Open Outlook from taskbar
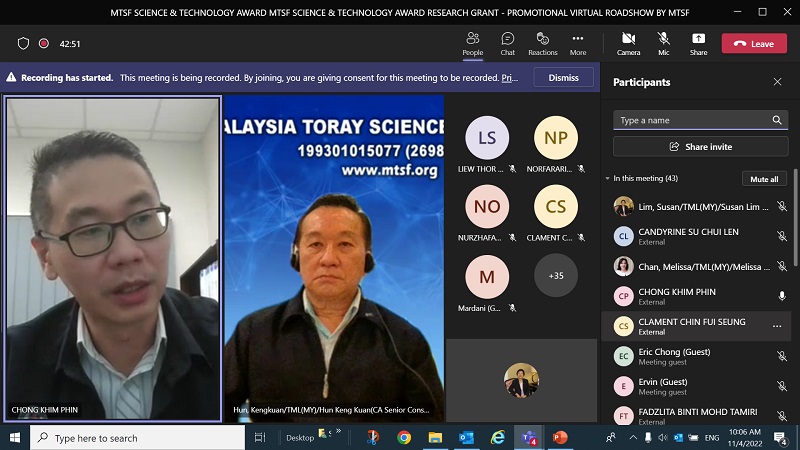 click(466, 437)
